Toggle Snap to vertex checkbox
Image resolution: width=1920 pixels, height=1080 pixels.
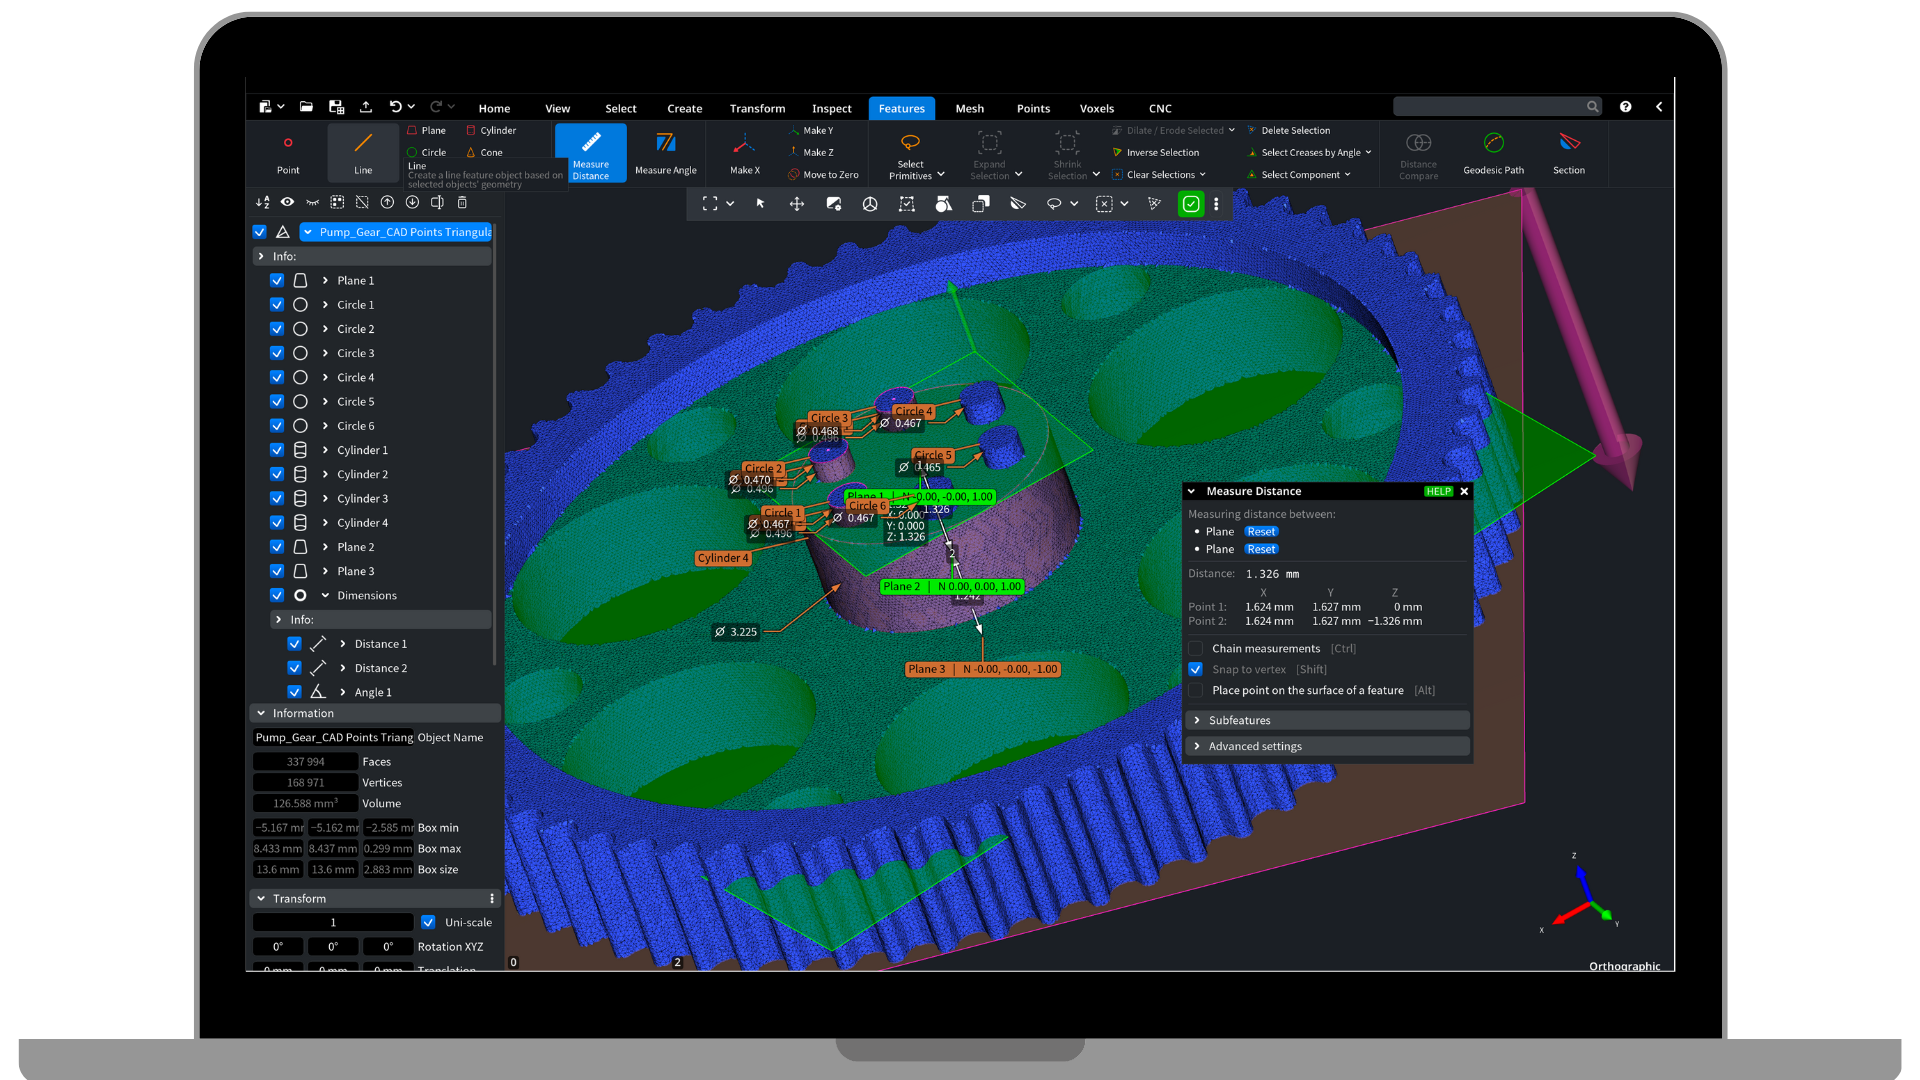click(x=1196, y=670)
